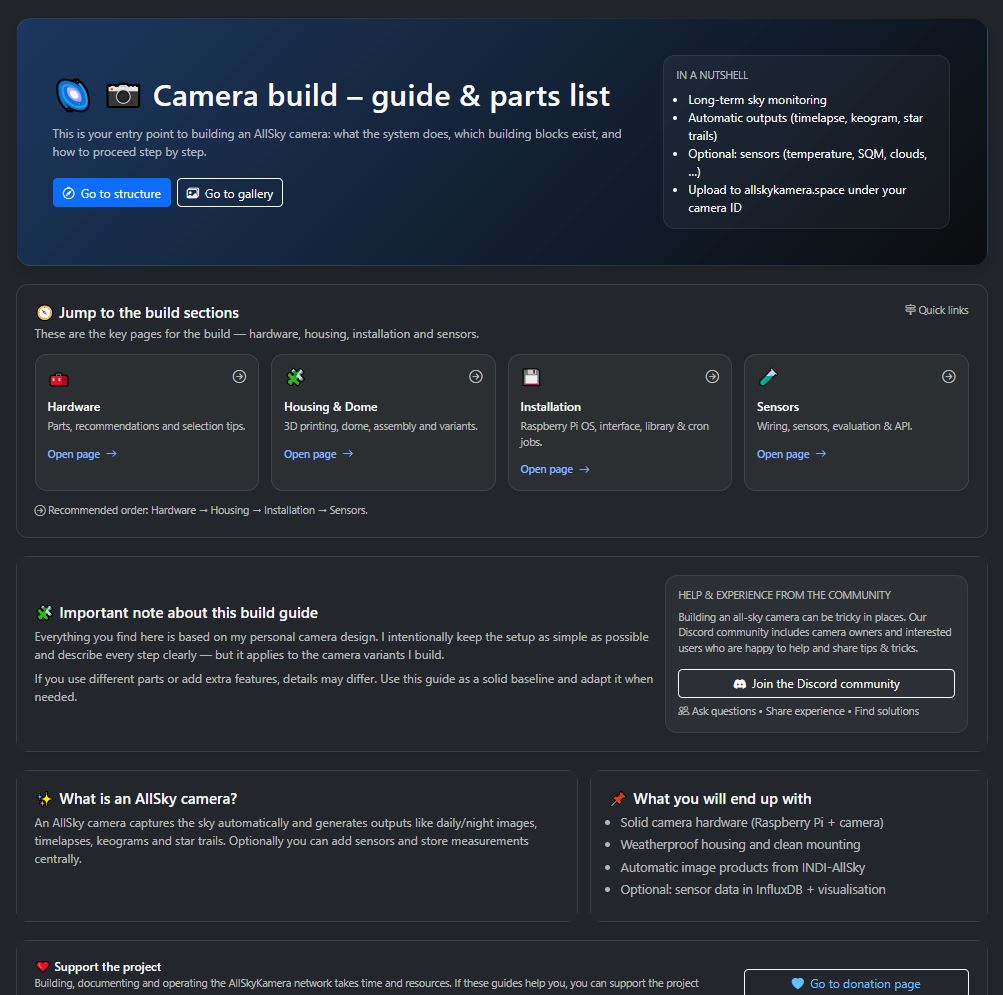
Task: Open the circular arrow on the Installation card
Action: [x=712, y=376]
